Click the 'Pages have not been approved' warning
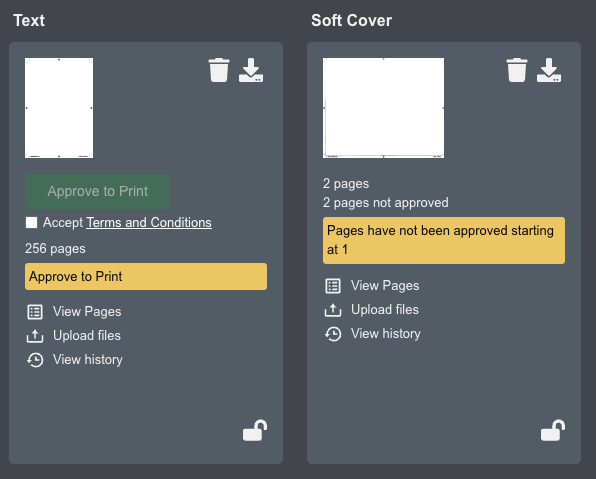The height and width of the screenshot is (479, 596). tap(444, 240)
